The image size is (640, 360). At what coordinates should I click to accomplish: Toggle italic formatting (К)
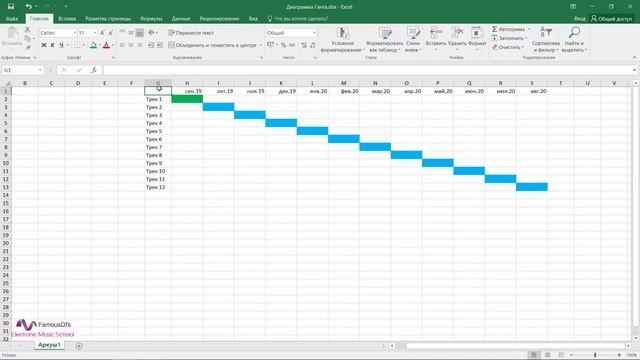(52, 45)
